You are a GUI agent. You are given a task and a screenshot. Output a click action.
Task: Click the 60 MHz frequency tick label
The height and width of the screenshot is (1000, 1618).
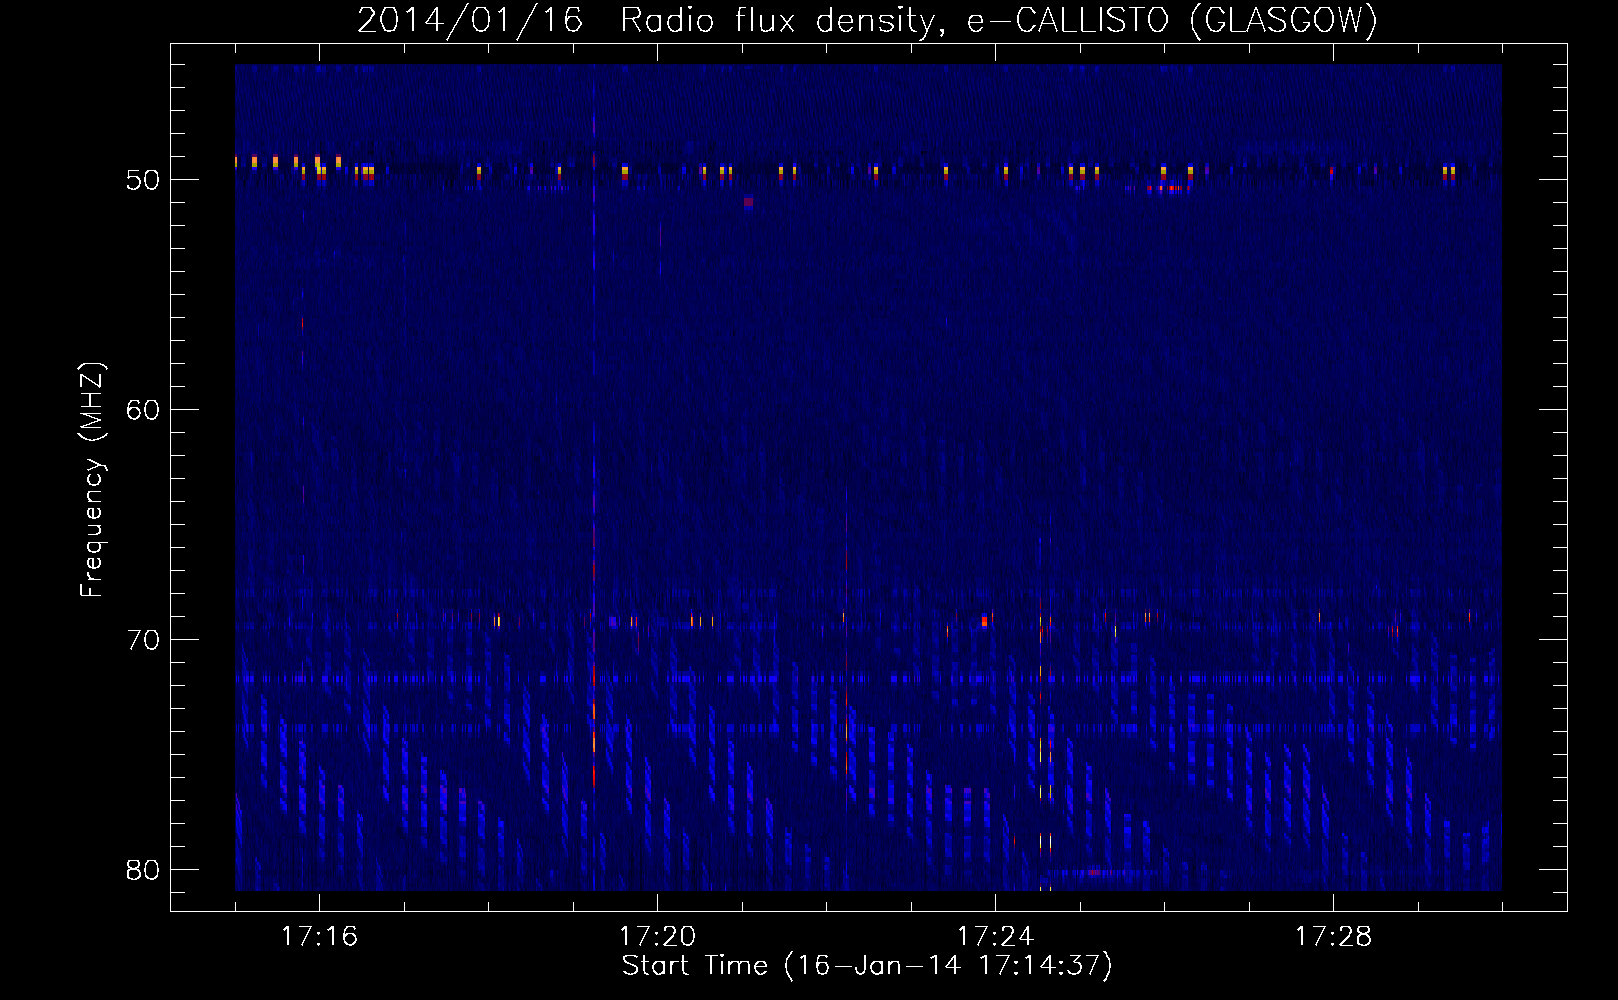tap(143, 410)
